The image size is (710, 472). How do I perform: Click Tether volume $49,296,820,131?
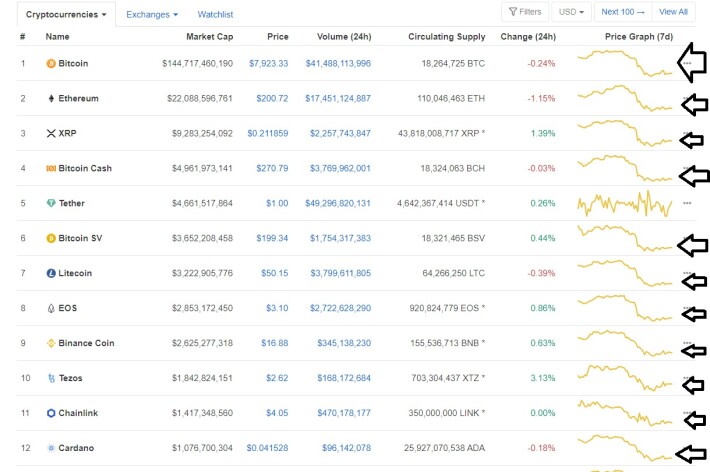[x=338, y=203]
